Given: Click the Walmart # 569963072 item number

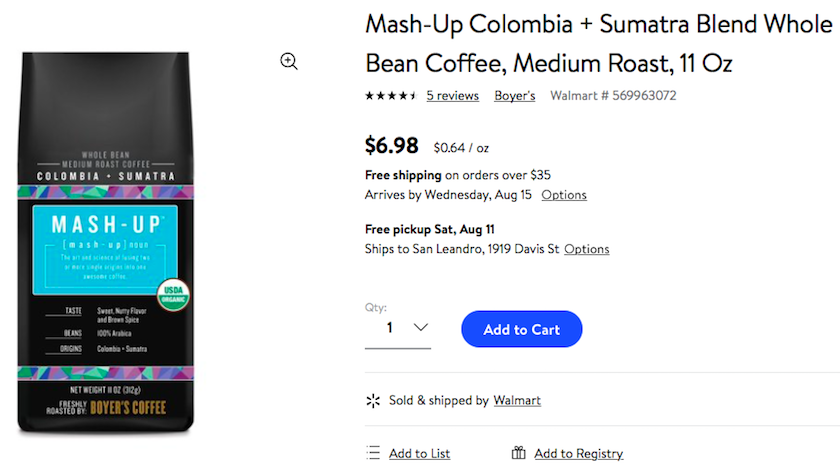Looking at the screenshot, I should 613,96.
